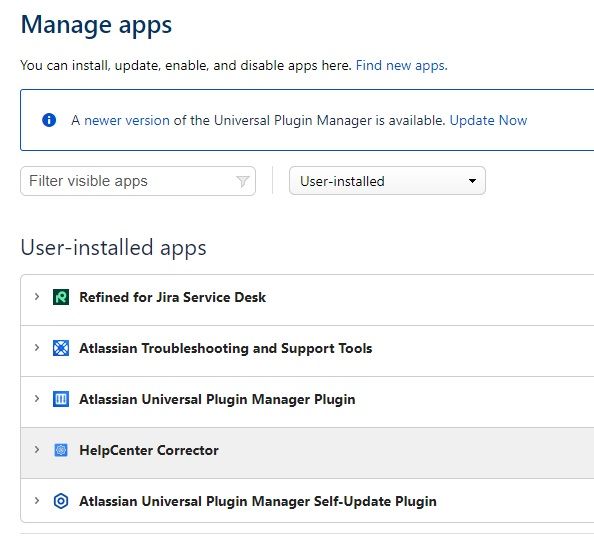594x538 pixels.
Task: Click the Refined for Jira Service Desk icon
Action: tap(61, 297)
